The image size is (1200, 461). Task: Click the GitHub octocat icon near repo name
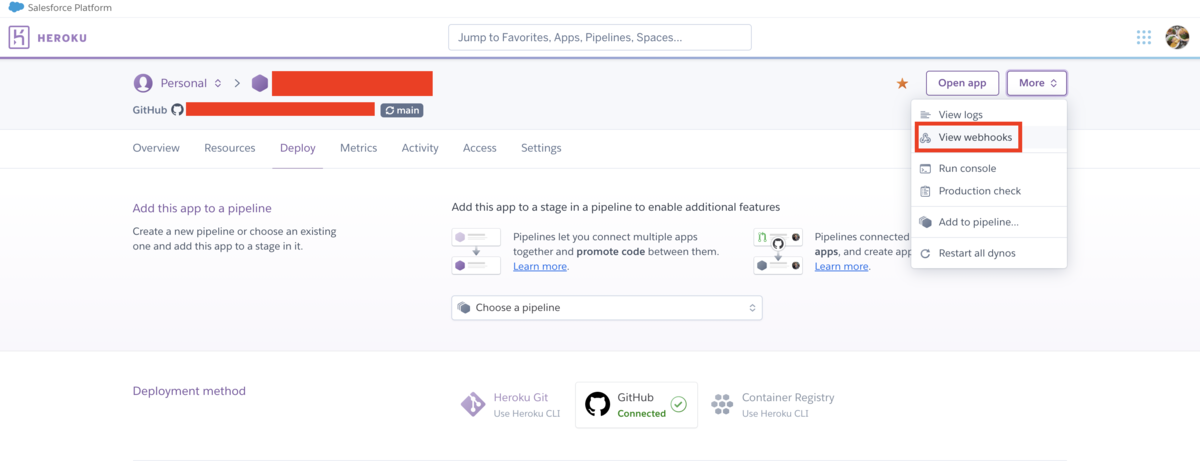point(178,110)
